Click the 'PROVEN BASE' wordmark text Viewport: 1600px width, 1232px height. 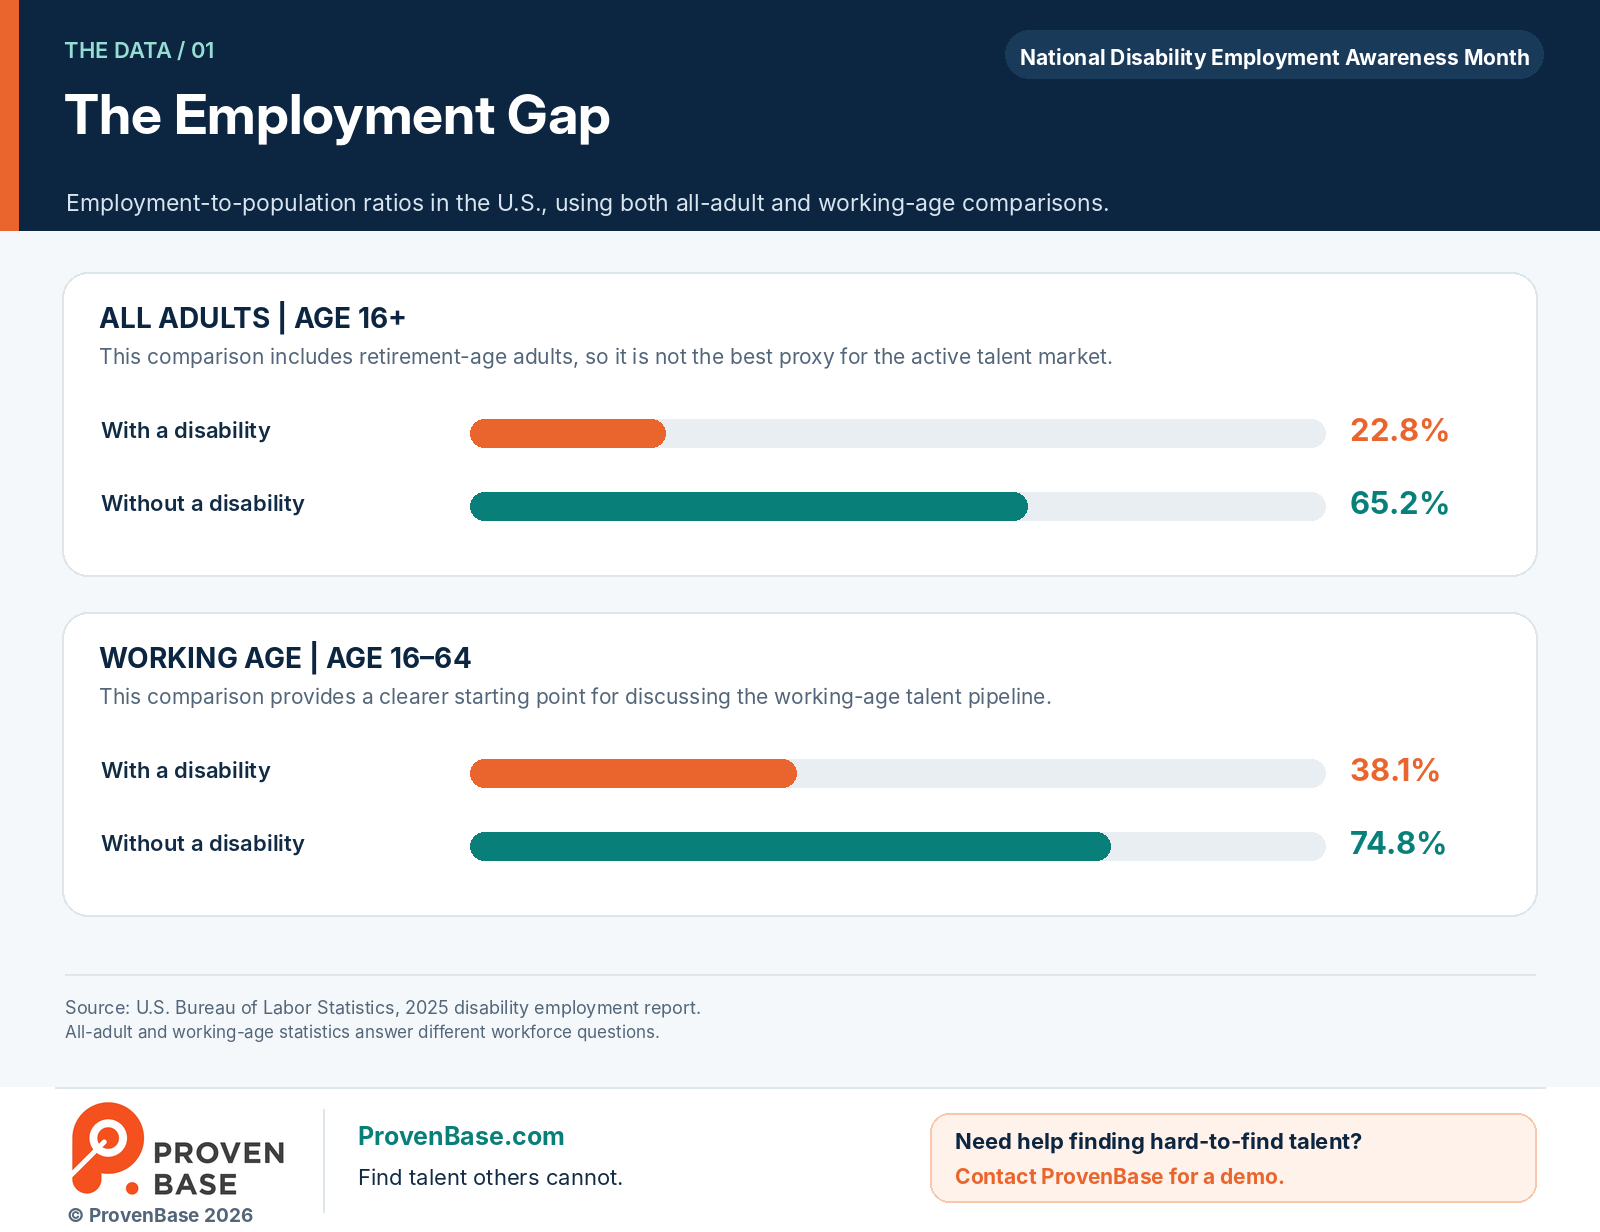219,1168
